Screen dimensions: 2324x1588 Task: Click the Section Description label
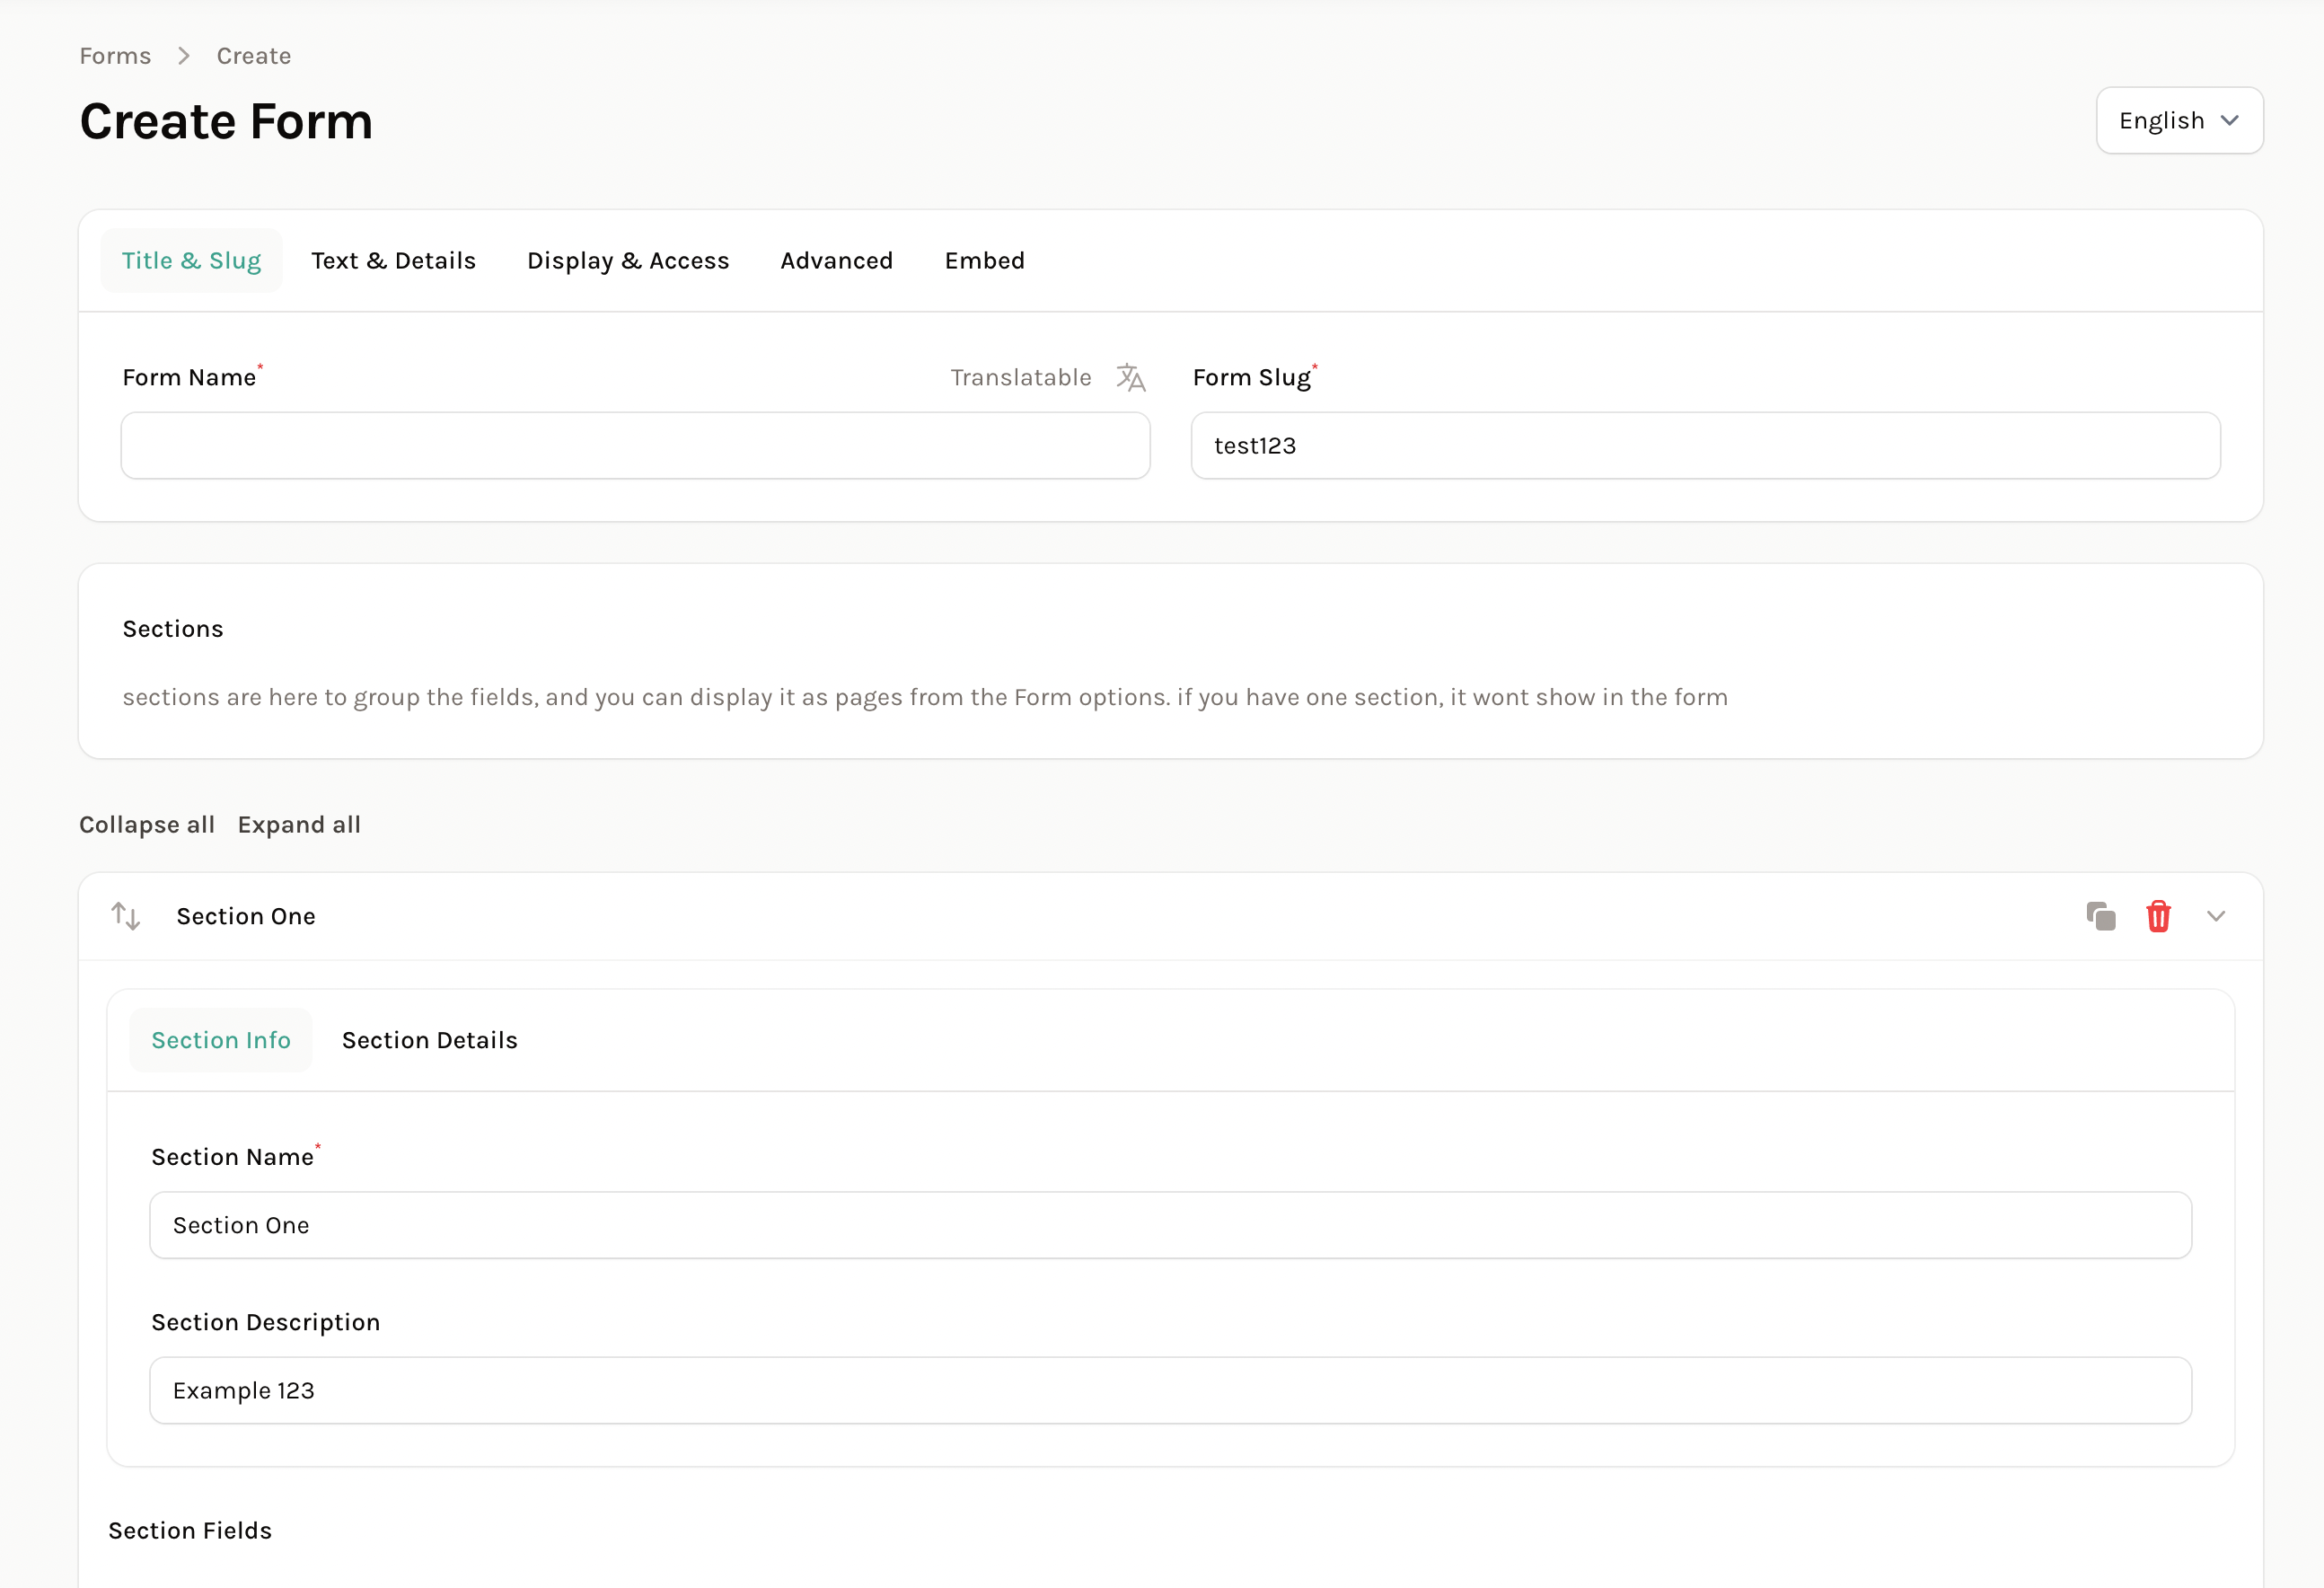[265, 1322]
